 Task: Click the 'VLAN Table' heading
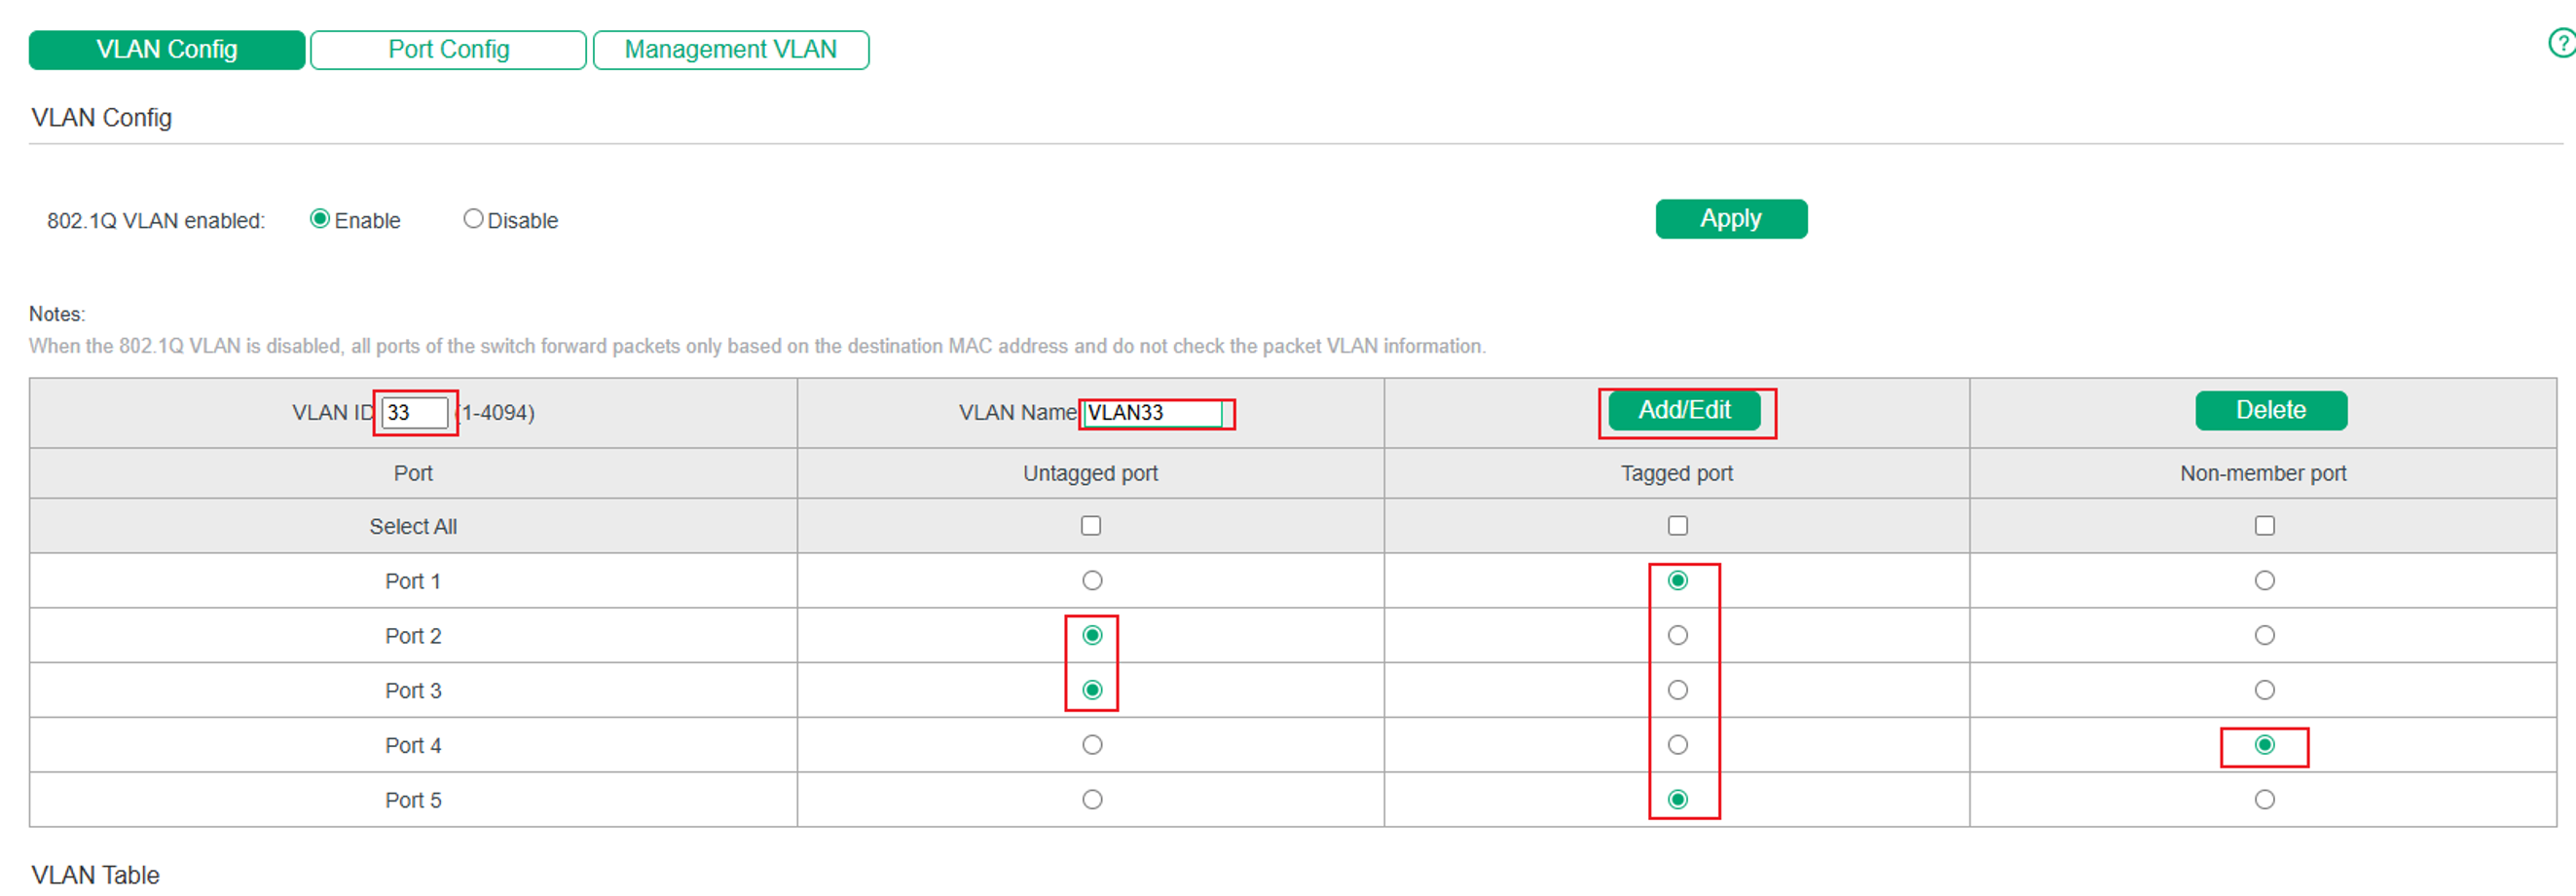[95, 875]
